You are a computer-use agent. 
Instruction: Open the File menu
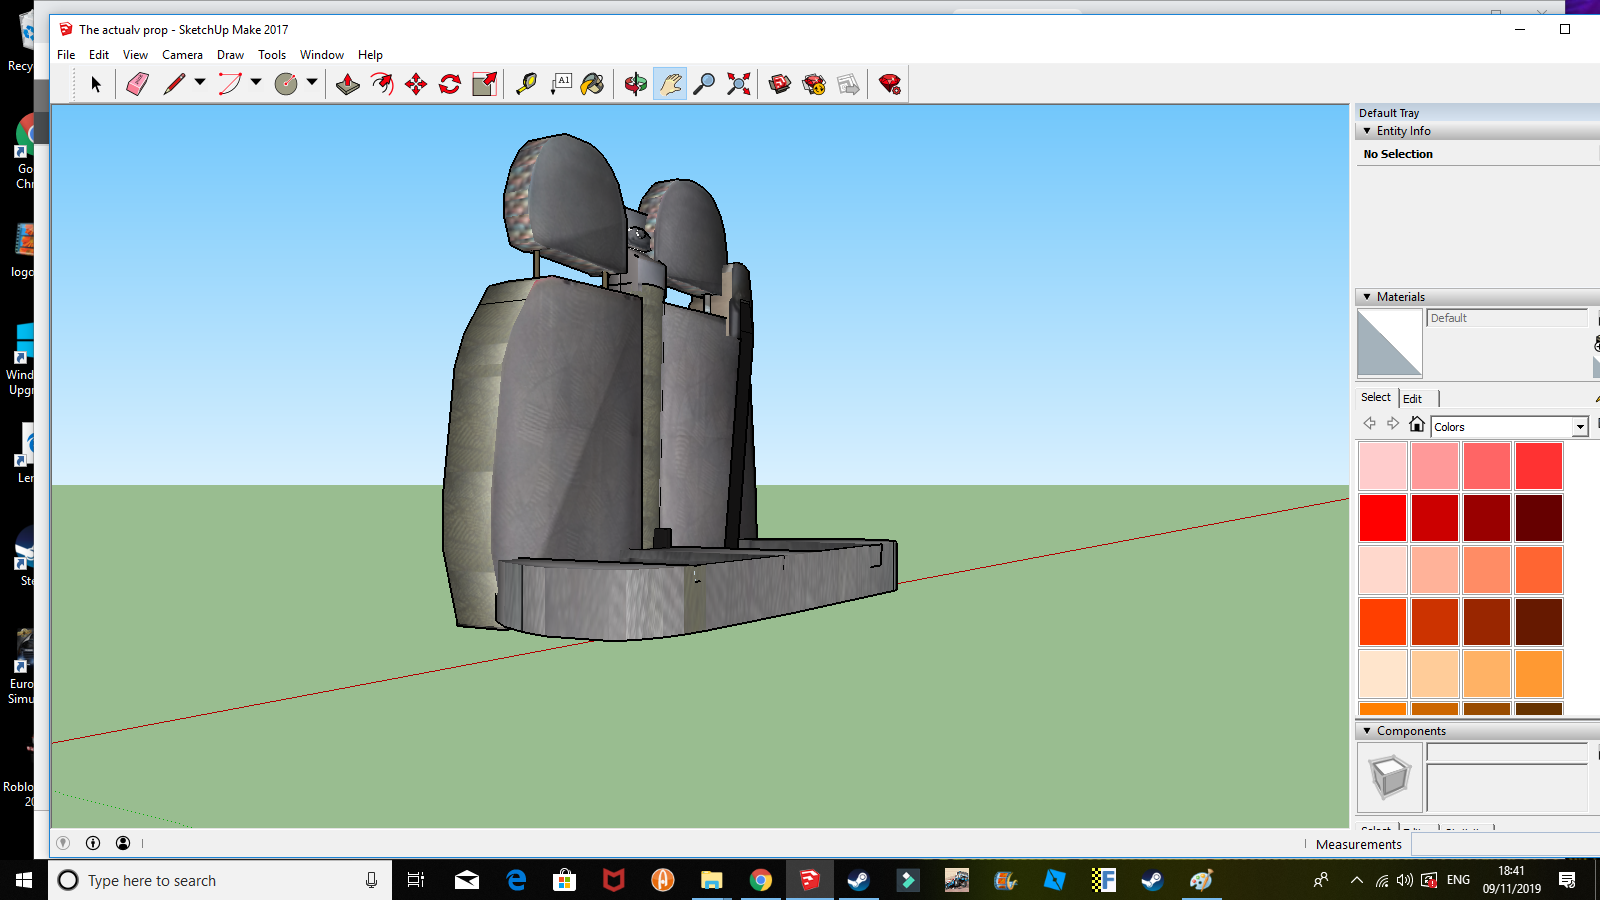coord(66,55)
